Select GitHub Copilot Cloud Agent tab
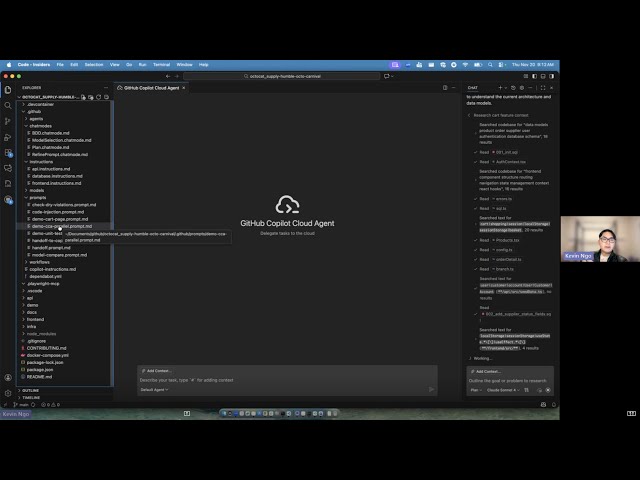Screen dimensions: 640x480 [151, 88]
